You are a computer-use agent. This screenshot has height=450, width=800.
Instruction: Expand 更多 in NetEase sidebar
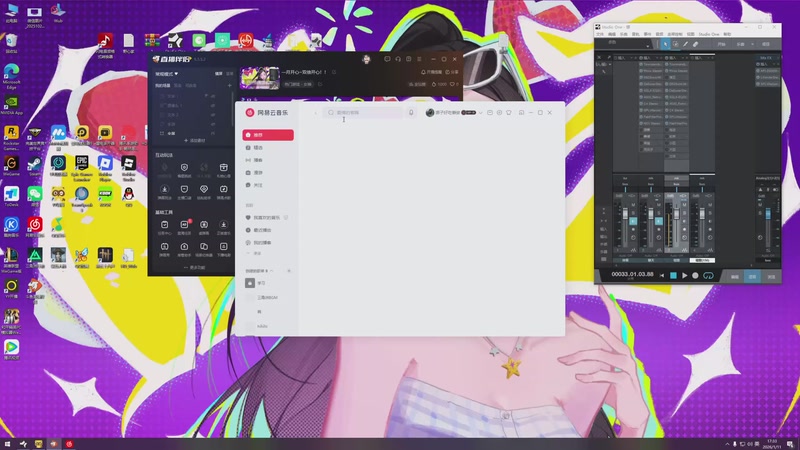(x=254, y=253)
